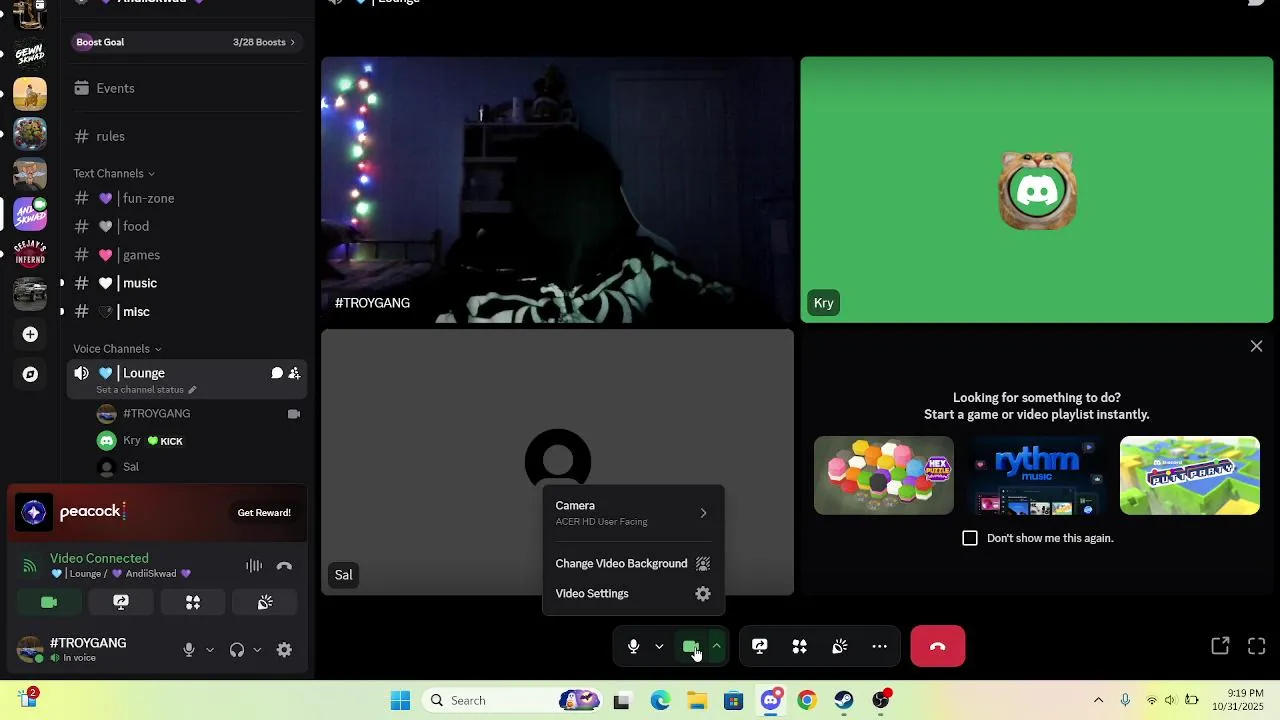Click Get Reward! on Peacock banner
Screen dimensions: 1280x720
264,513
